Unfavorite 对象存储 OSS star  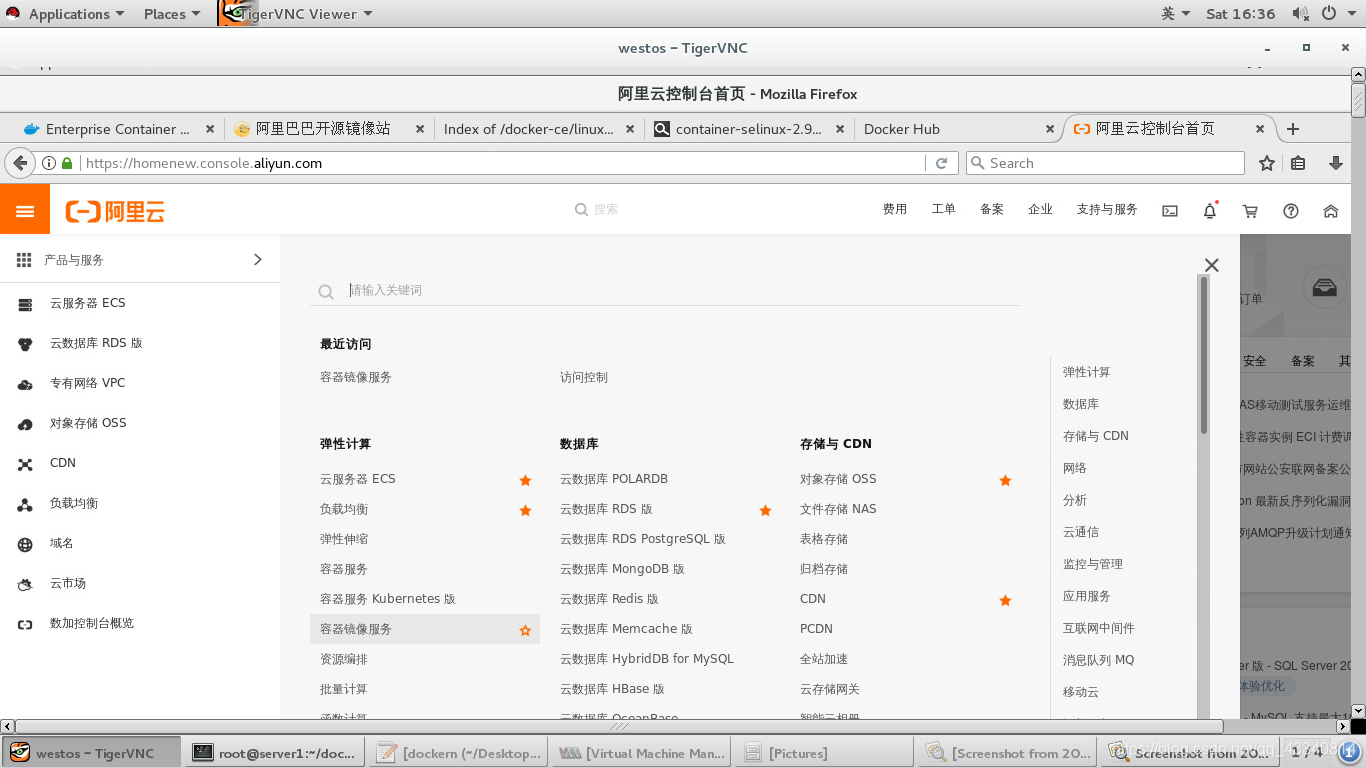[x=1005, y=480]
